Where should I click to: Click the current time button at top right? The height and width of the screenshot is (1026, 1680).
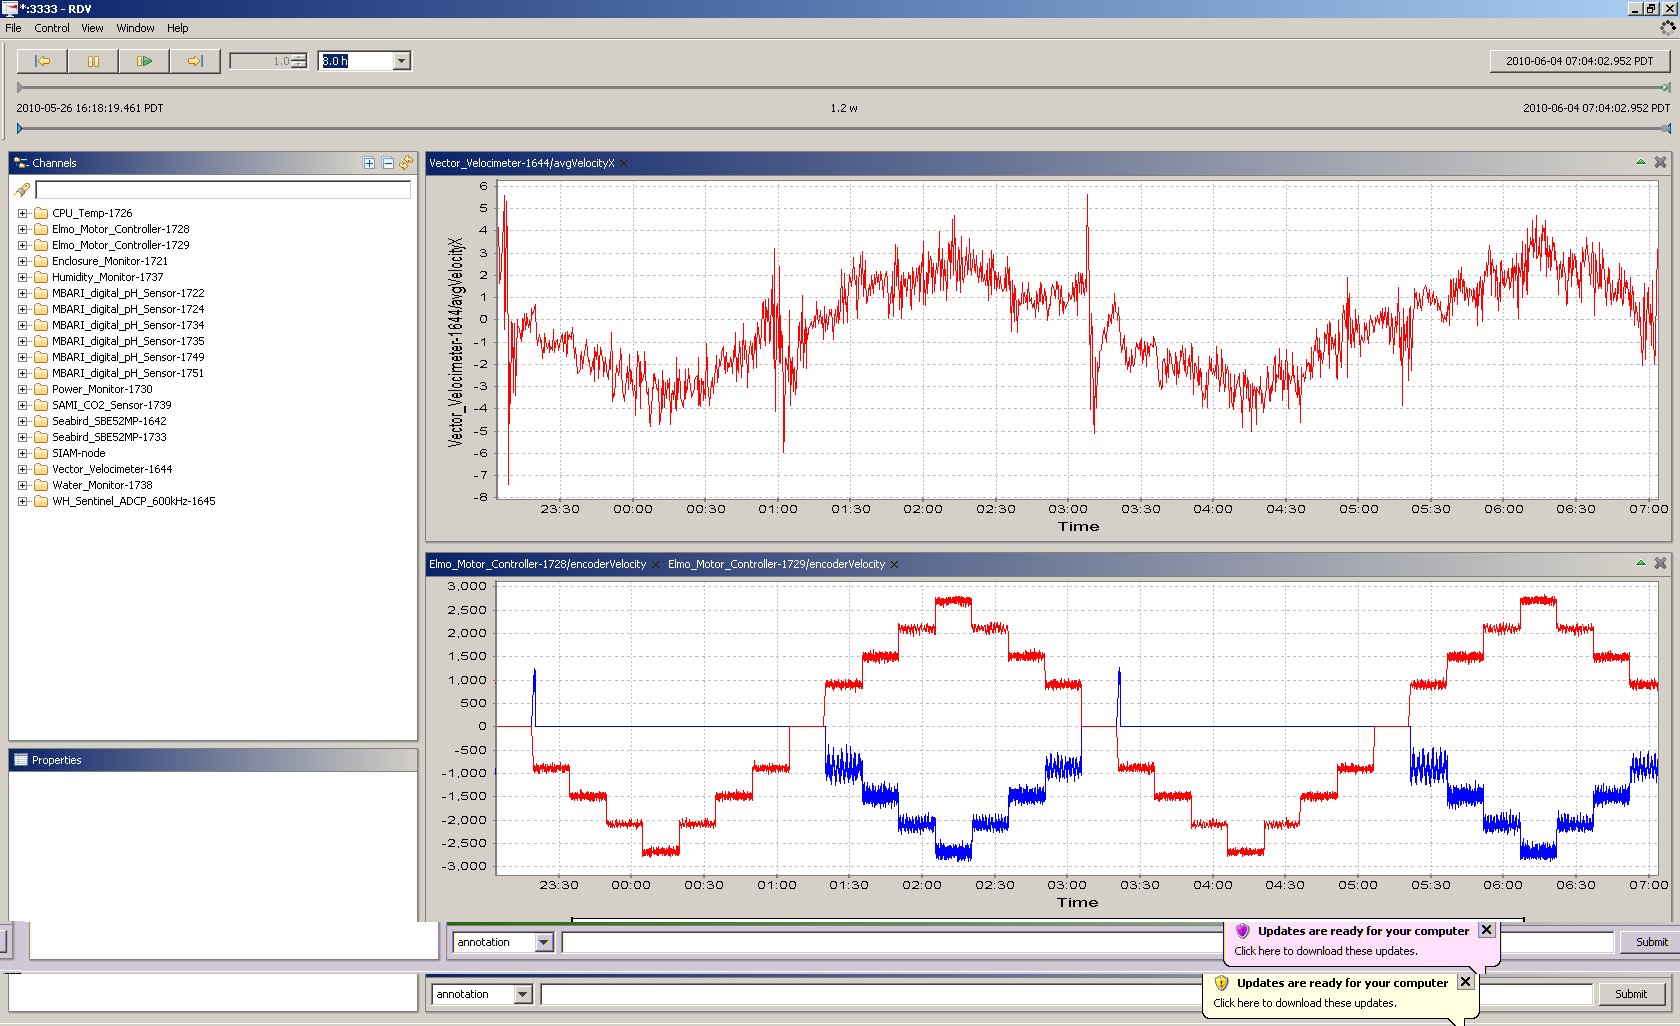point(1579,61)
